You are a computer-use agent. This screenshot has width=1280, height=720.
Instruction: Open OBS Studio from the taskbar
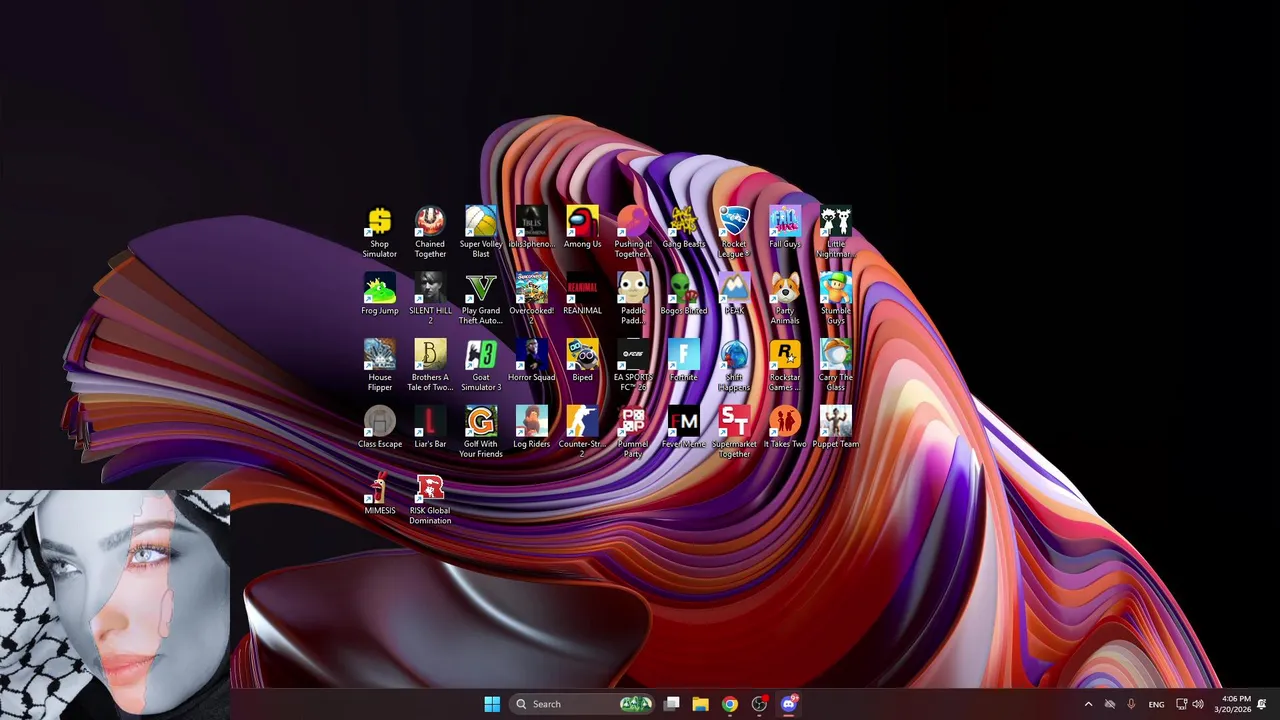click(759, 704)
